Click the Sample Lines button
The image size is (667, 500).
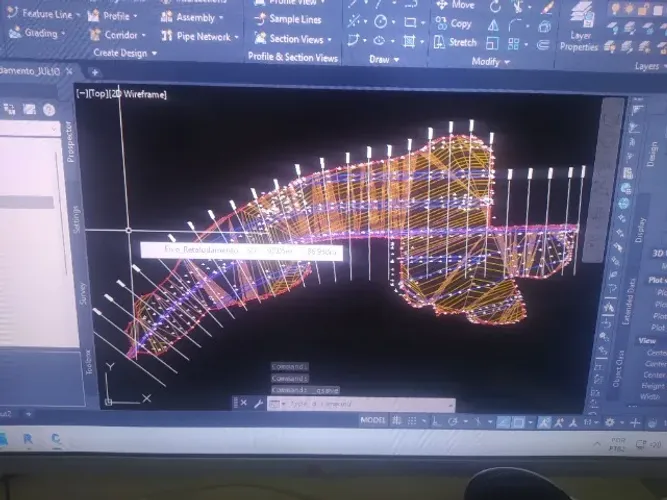[x=288, y=19]
